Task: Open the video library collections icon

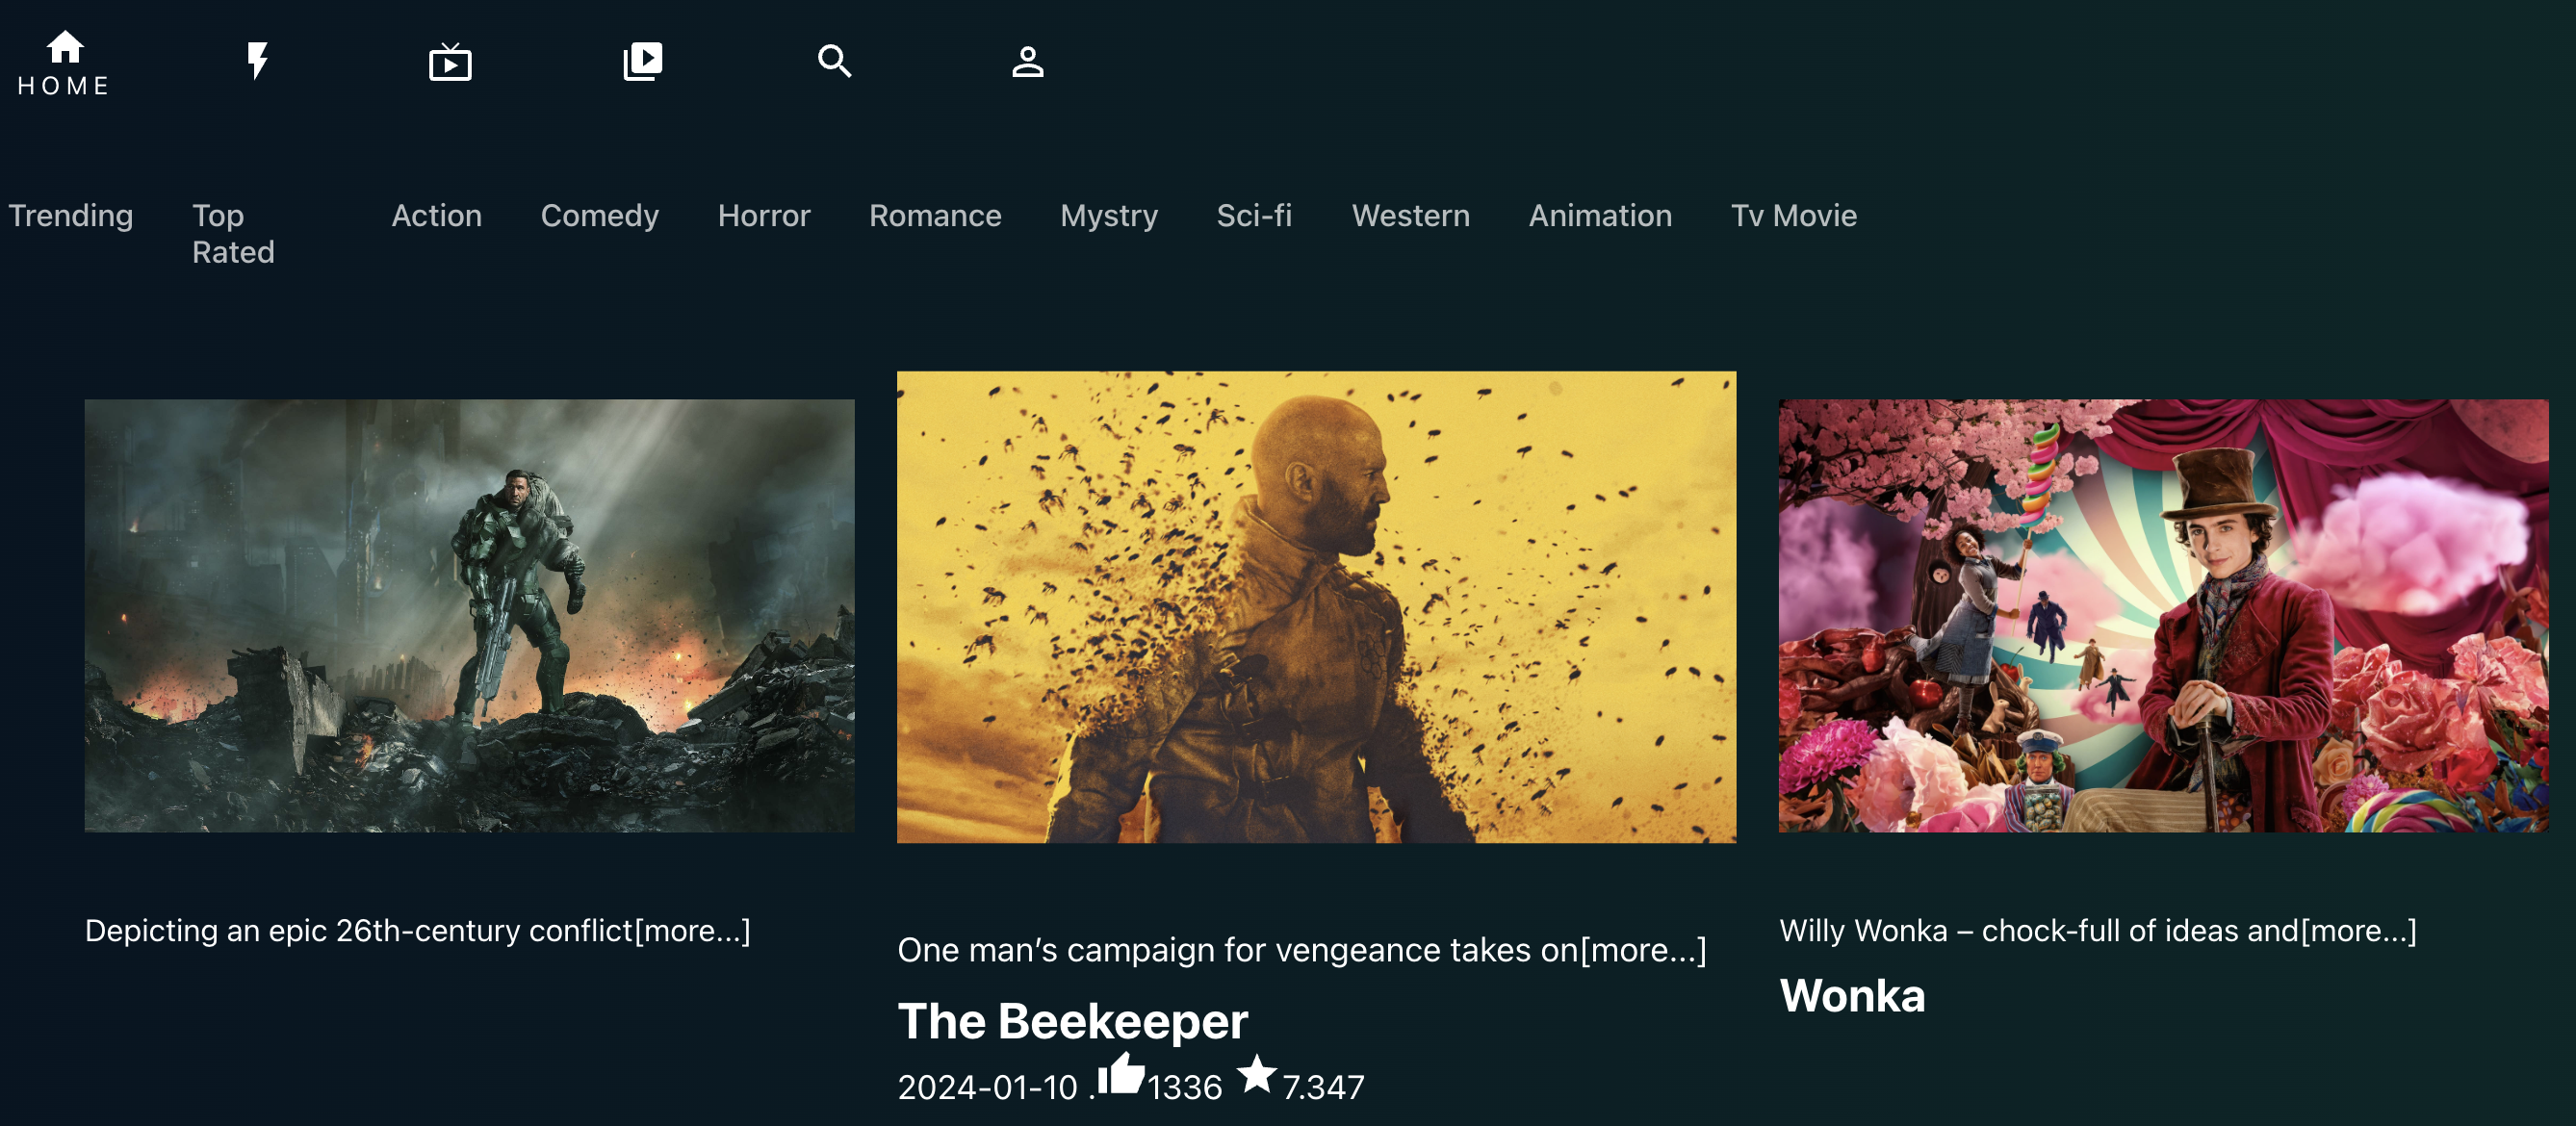Action: pyautogui.click(x=643, y=61)
